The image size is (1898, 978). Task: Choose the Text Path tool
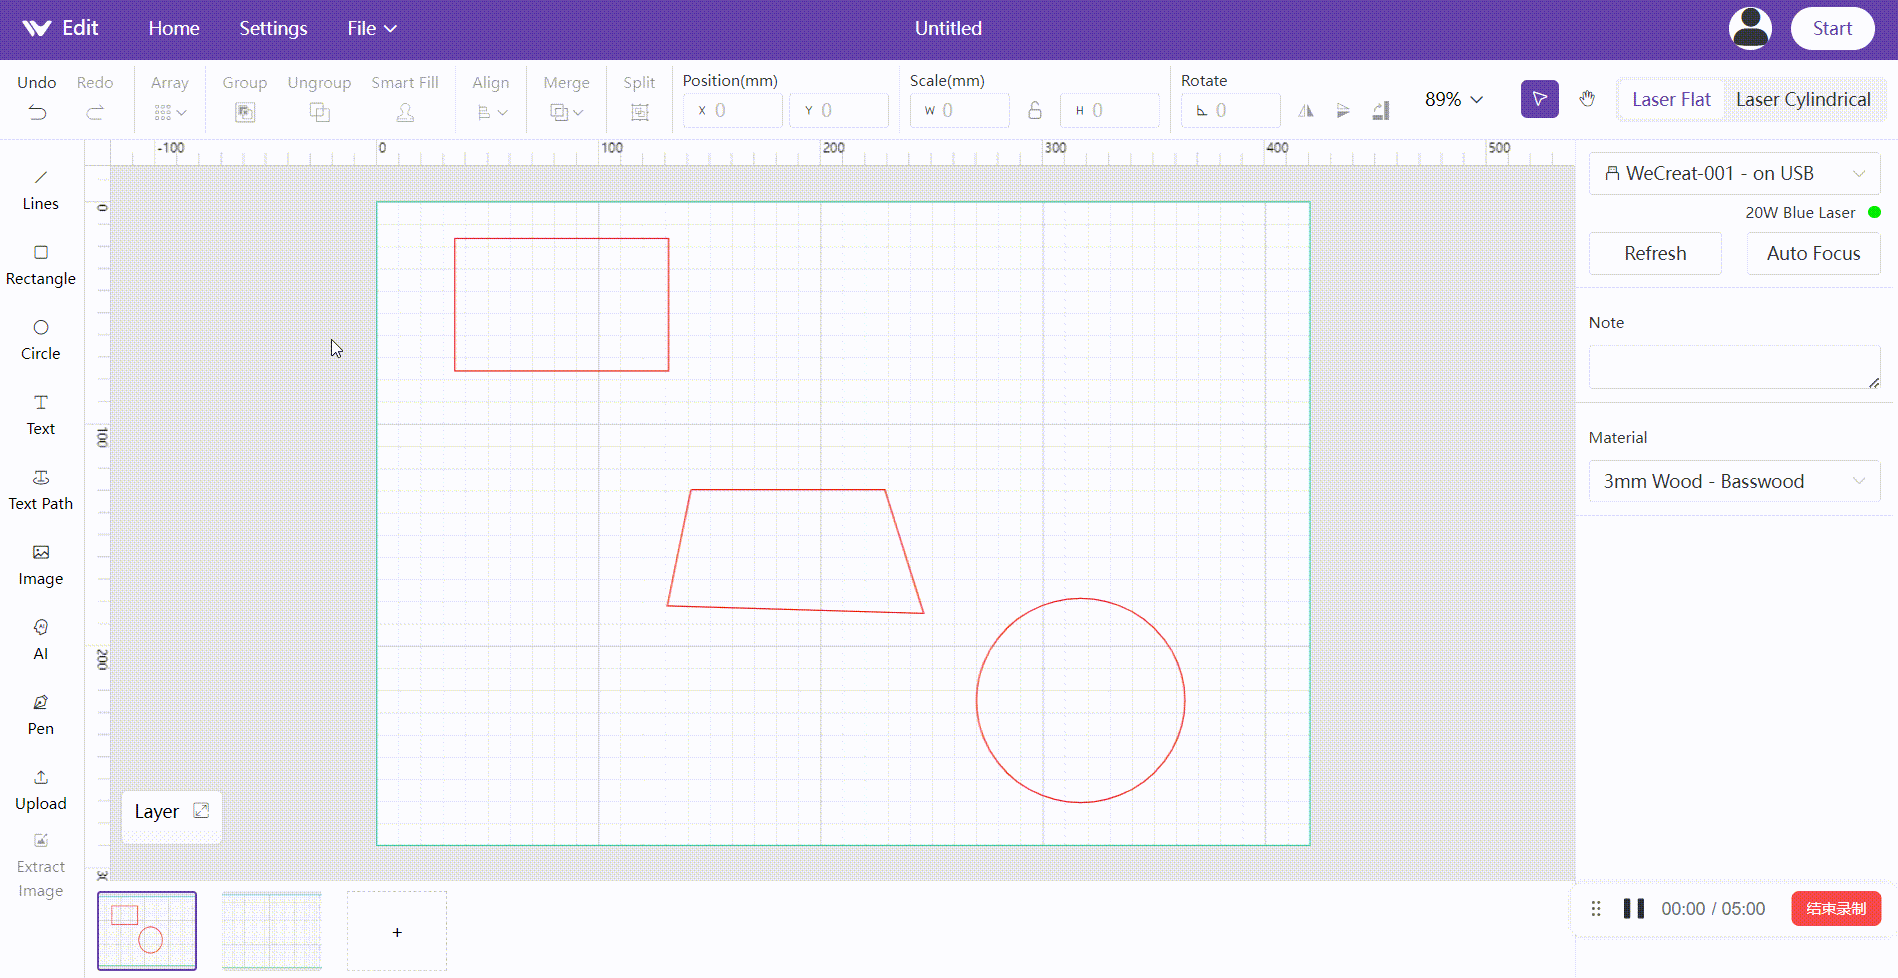click(x=40, y=489)
